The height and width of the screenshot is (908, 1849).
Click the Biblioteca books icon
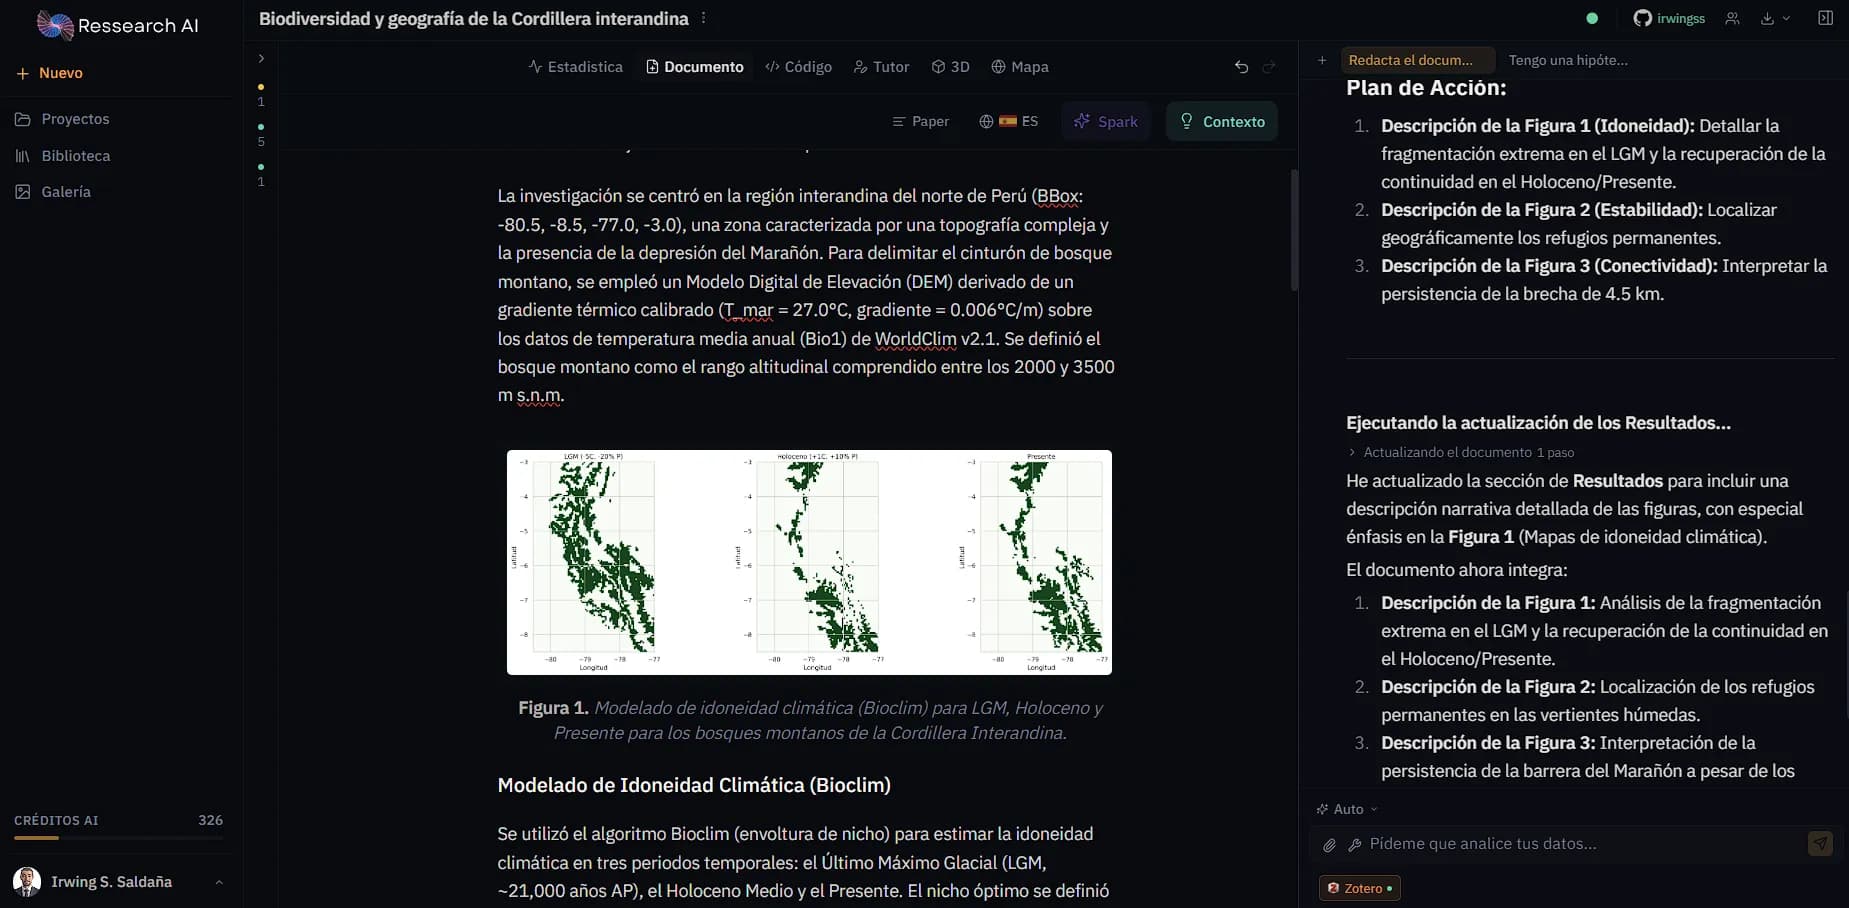click(23, 156)
